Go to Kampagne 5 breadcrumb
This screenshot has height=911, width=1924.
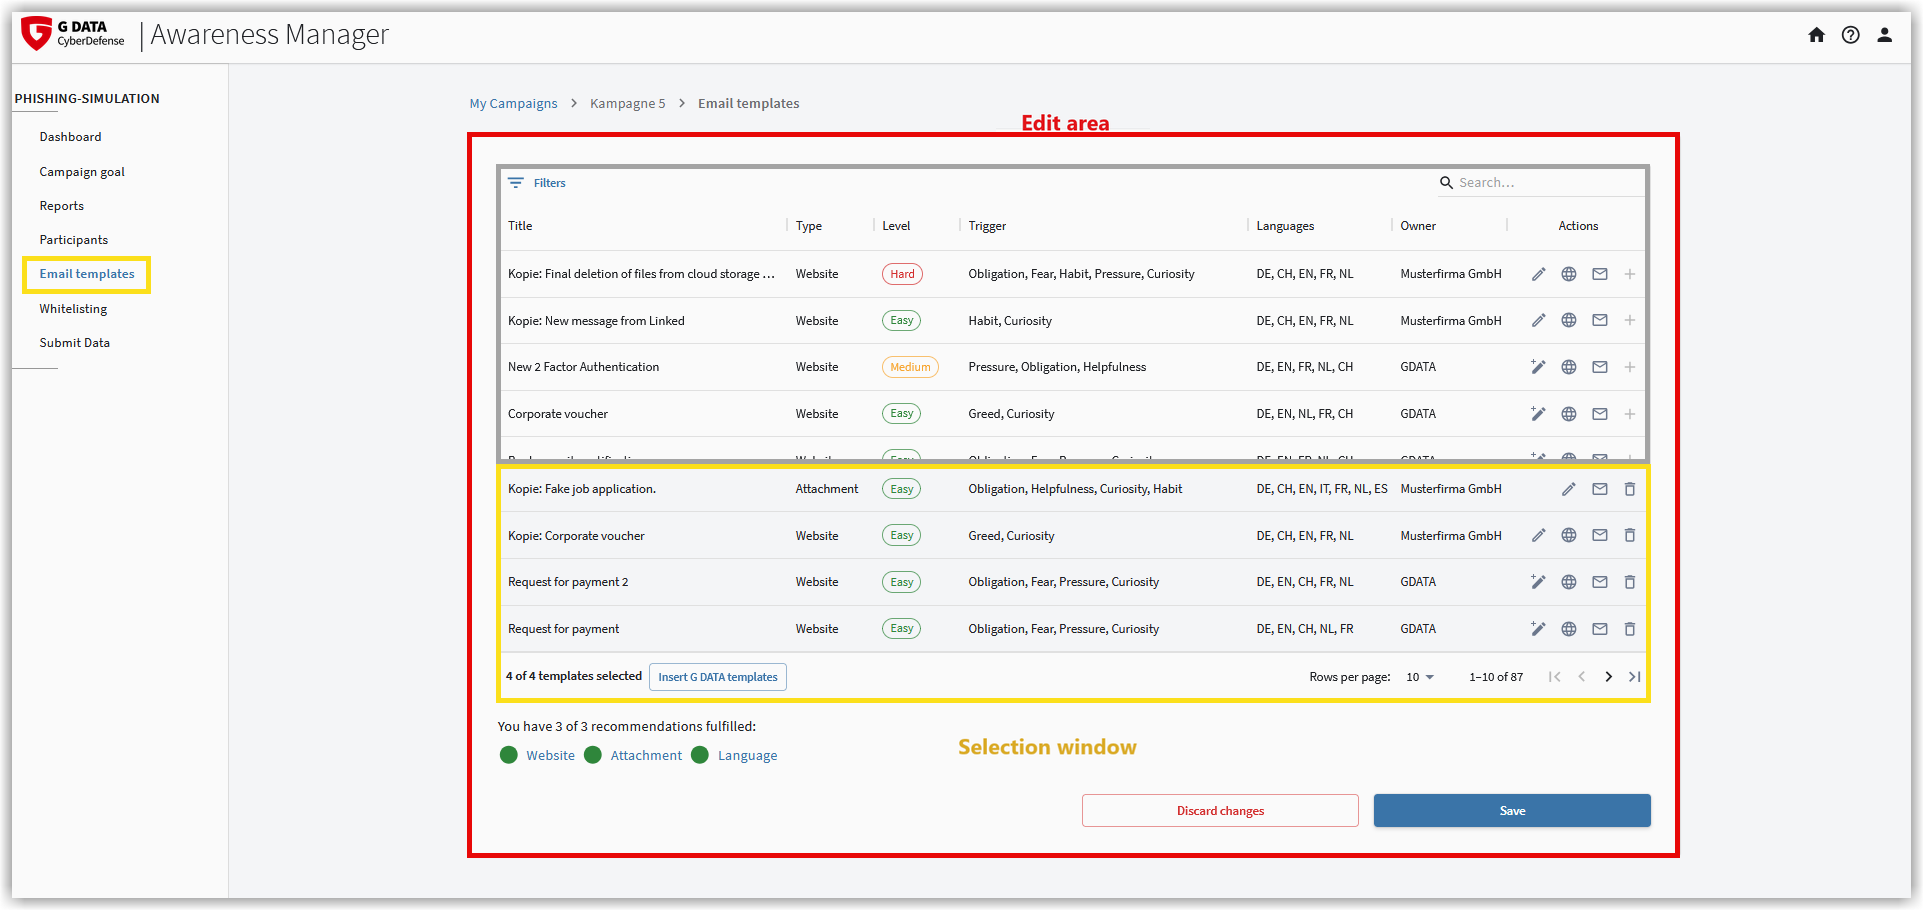tap(628, 104)
